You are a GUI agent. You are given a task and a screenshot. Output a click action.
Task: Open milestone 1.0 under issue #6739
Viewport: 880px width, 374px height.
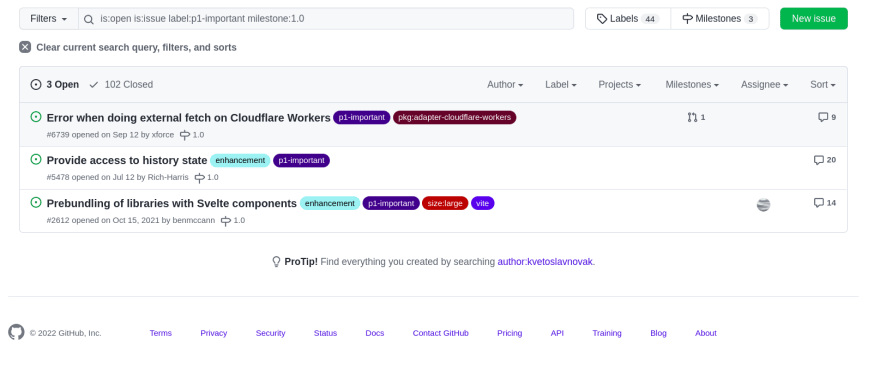(x=192, y=135)
